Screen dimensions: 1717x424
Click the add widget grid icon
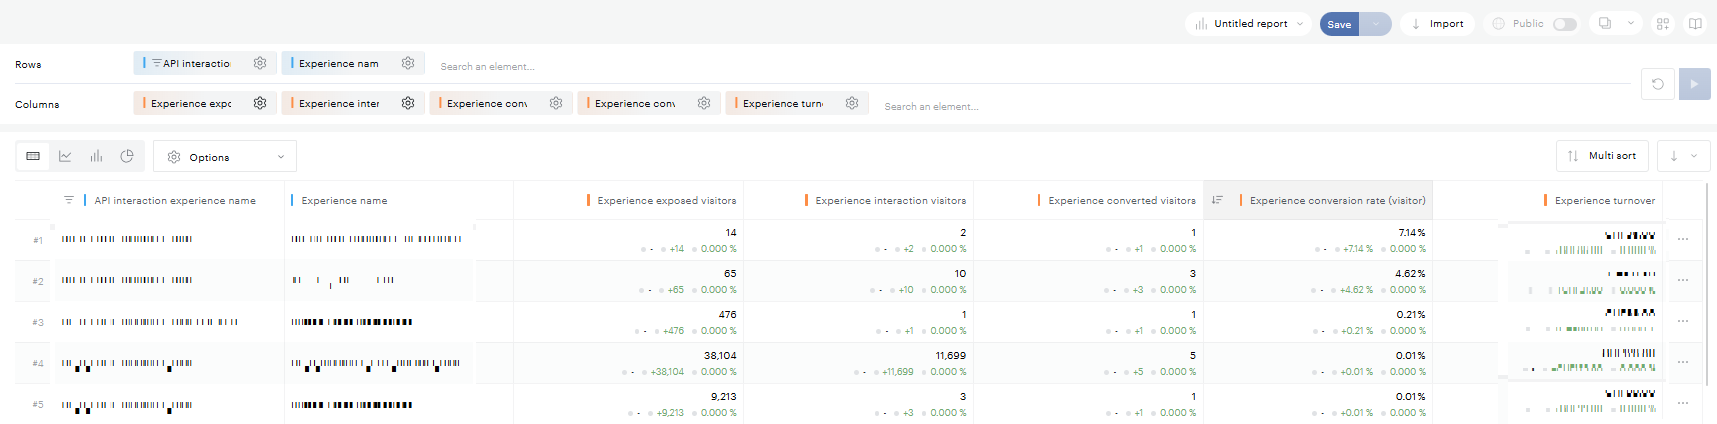(1663, 24)
